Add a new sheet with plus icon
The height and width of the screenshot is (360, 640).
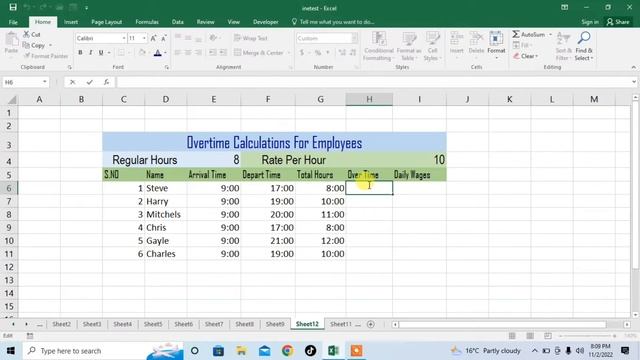[371, 324]
